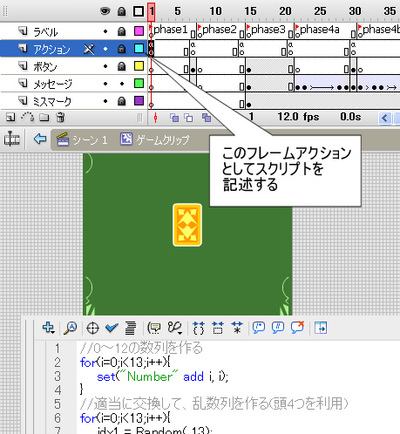400x434 pixels.
Task: Toggle visibility dot of ミスマーク layer
Action: click(x=105, y=101)
